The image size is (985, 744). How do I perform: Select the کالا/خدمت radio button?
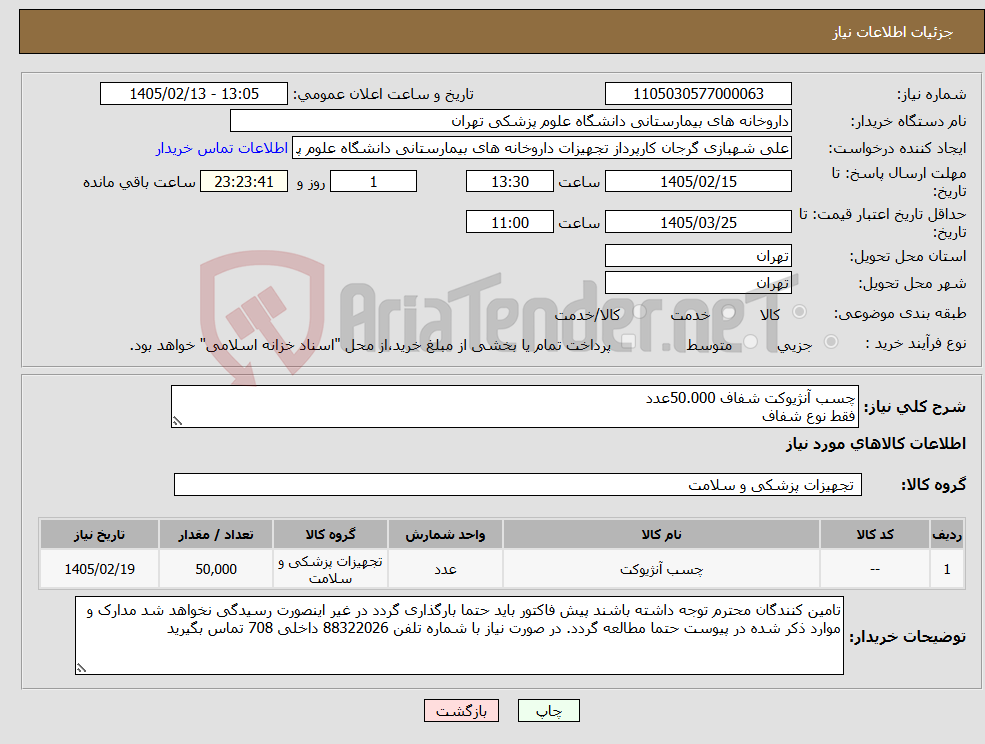639,312
